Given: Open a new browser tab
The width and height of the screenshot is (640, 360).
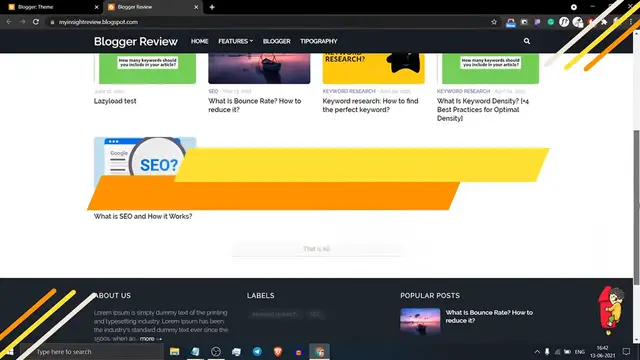Looking at the screenshot, I should point(212,7).
